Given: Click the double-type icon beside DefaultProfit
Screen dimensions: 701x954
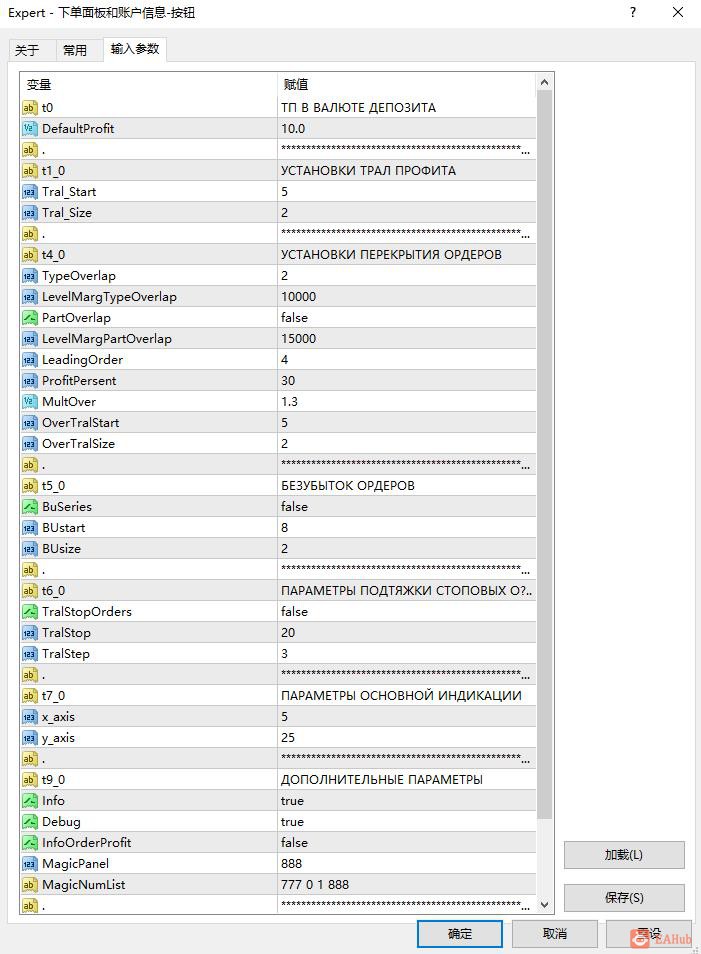Looking at the screenshot, I should (29, 128).
